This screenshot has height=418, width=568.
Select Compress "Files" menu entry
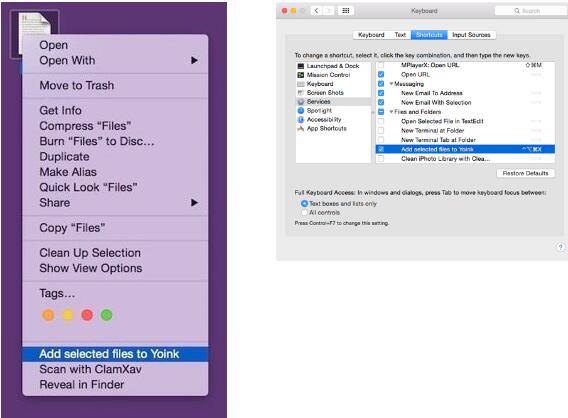tap(115, 126)
